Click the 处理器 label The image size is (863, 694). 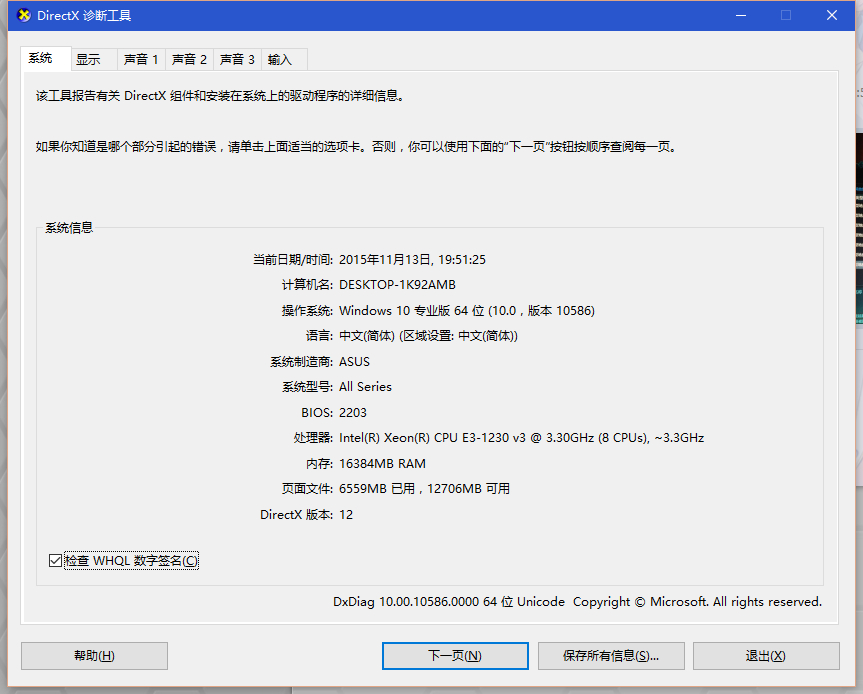point(313,438)
